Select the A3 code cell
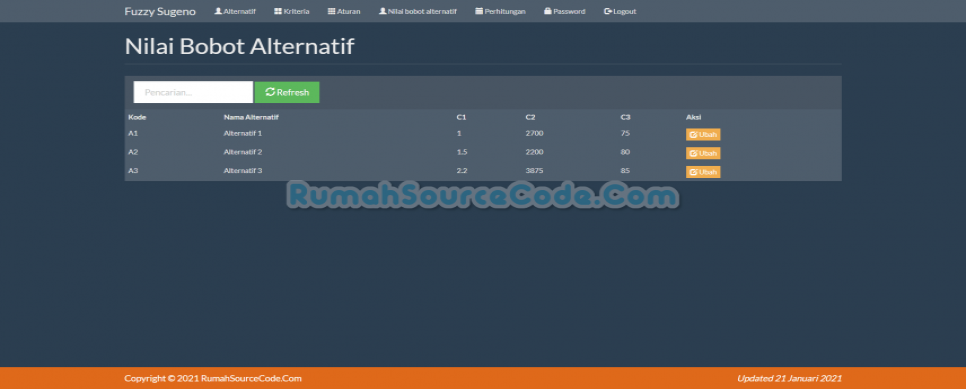Image resolution: width=966 pixels, height=389 pixels. pyautogui.click(x=133, y=171)
